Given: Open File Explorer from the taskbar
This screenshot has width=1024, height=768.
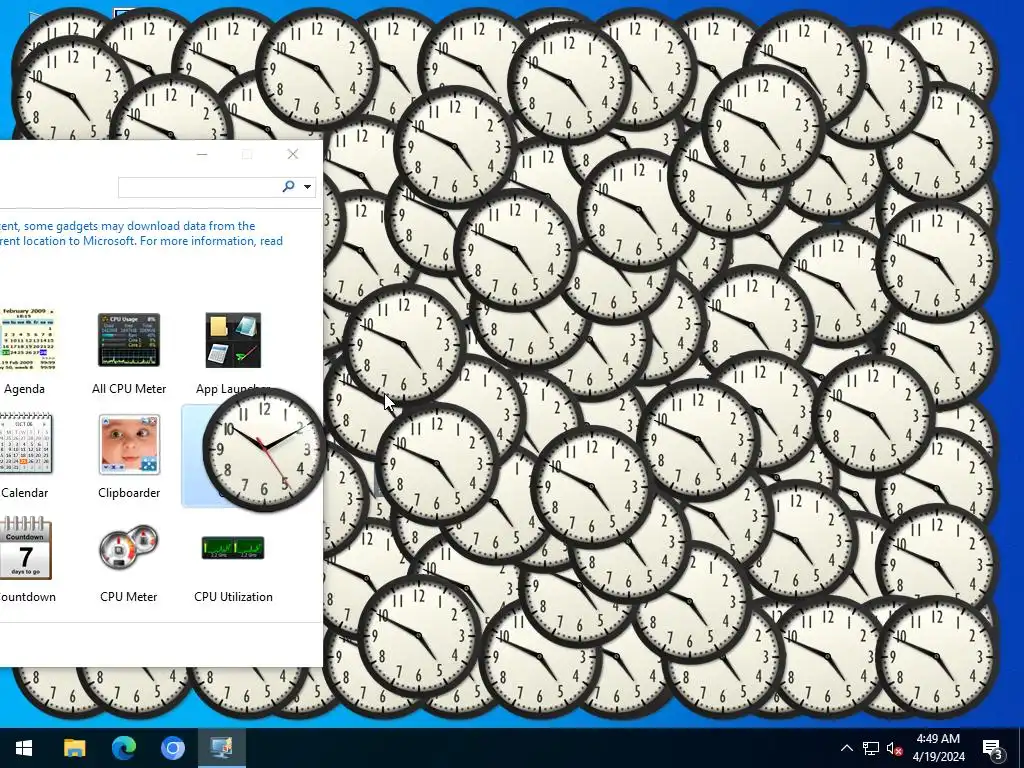Looking at the screenshot, I should [x=74, y=748].
